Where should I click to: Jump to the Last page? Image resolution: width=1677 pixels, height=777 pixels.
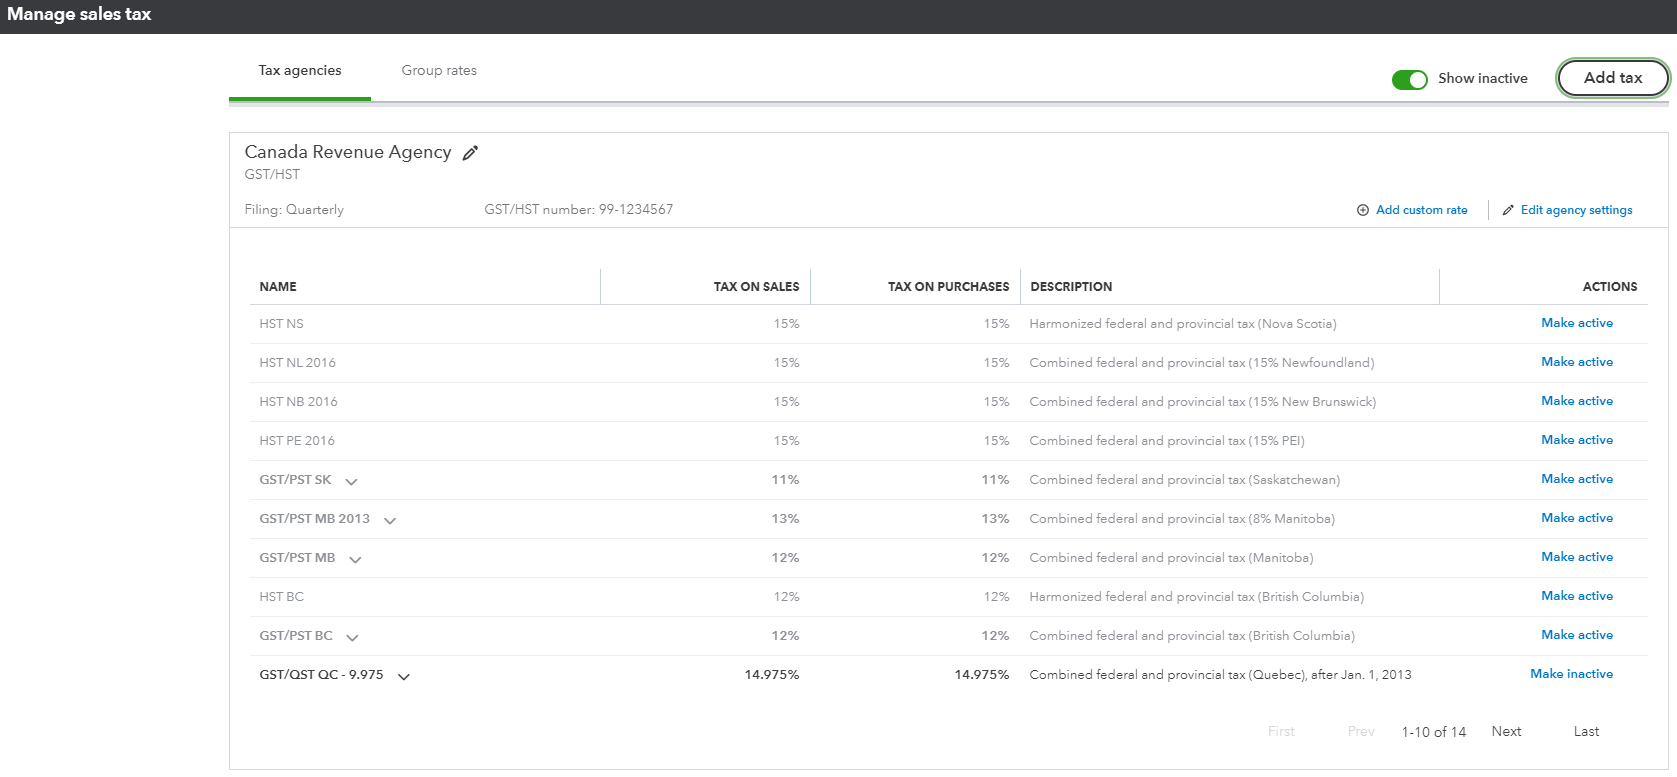pyautogui.click(x=1586, y=732)
